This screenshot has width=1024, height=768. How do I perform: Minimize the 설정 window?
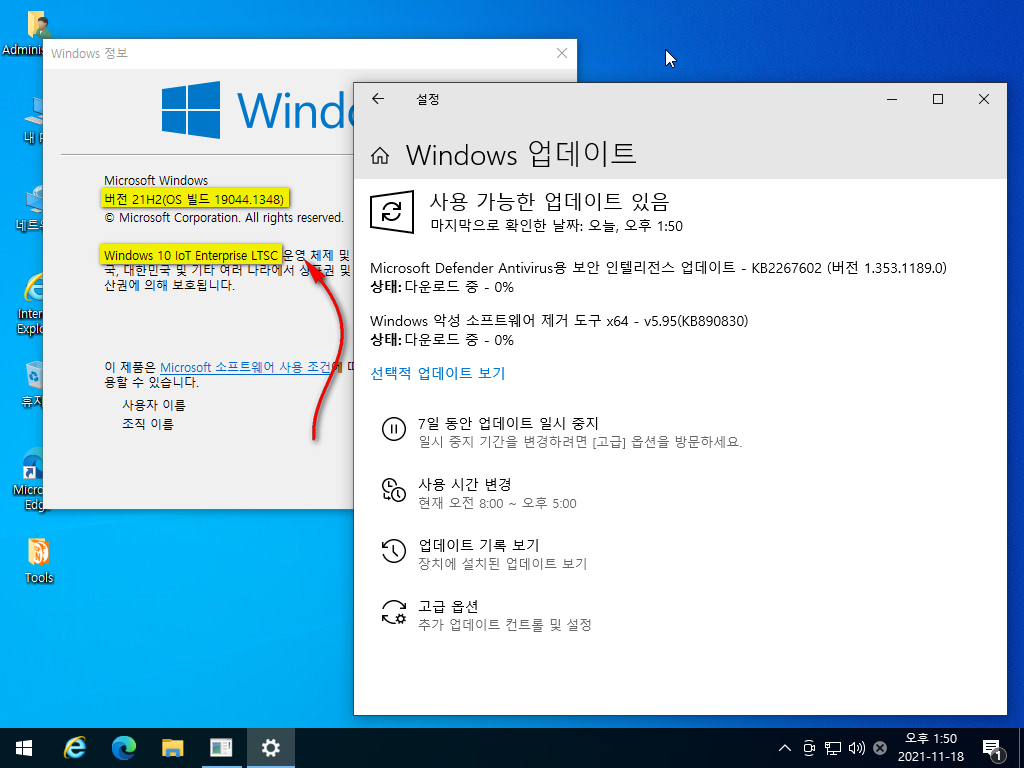pos(892,99)
